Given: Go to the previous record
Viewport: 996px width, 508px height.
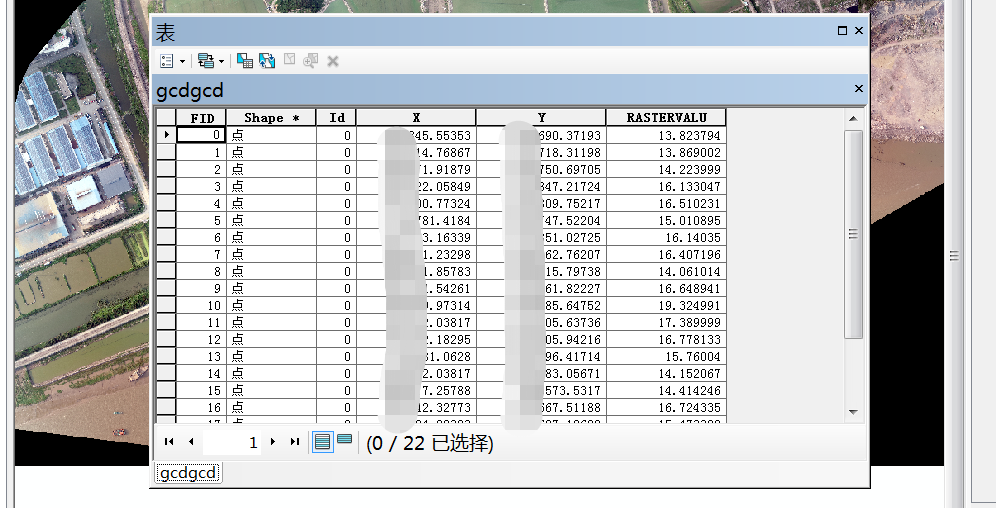Looking at the screenshot, I should coord(190,442).
